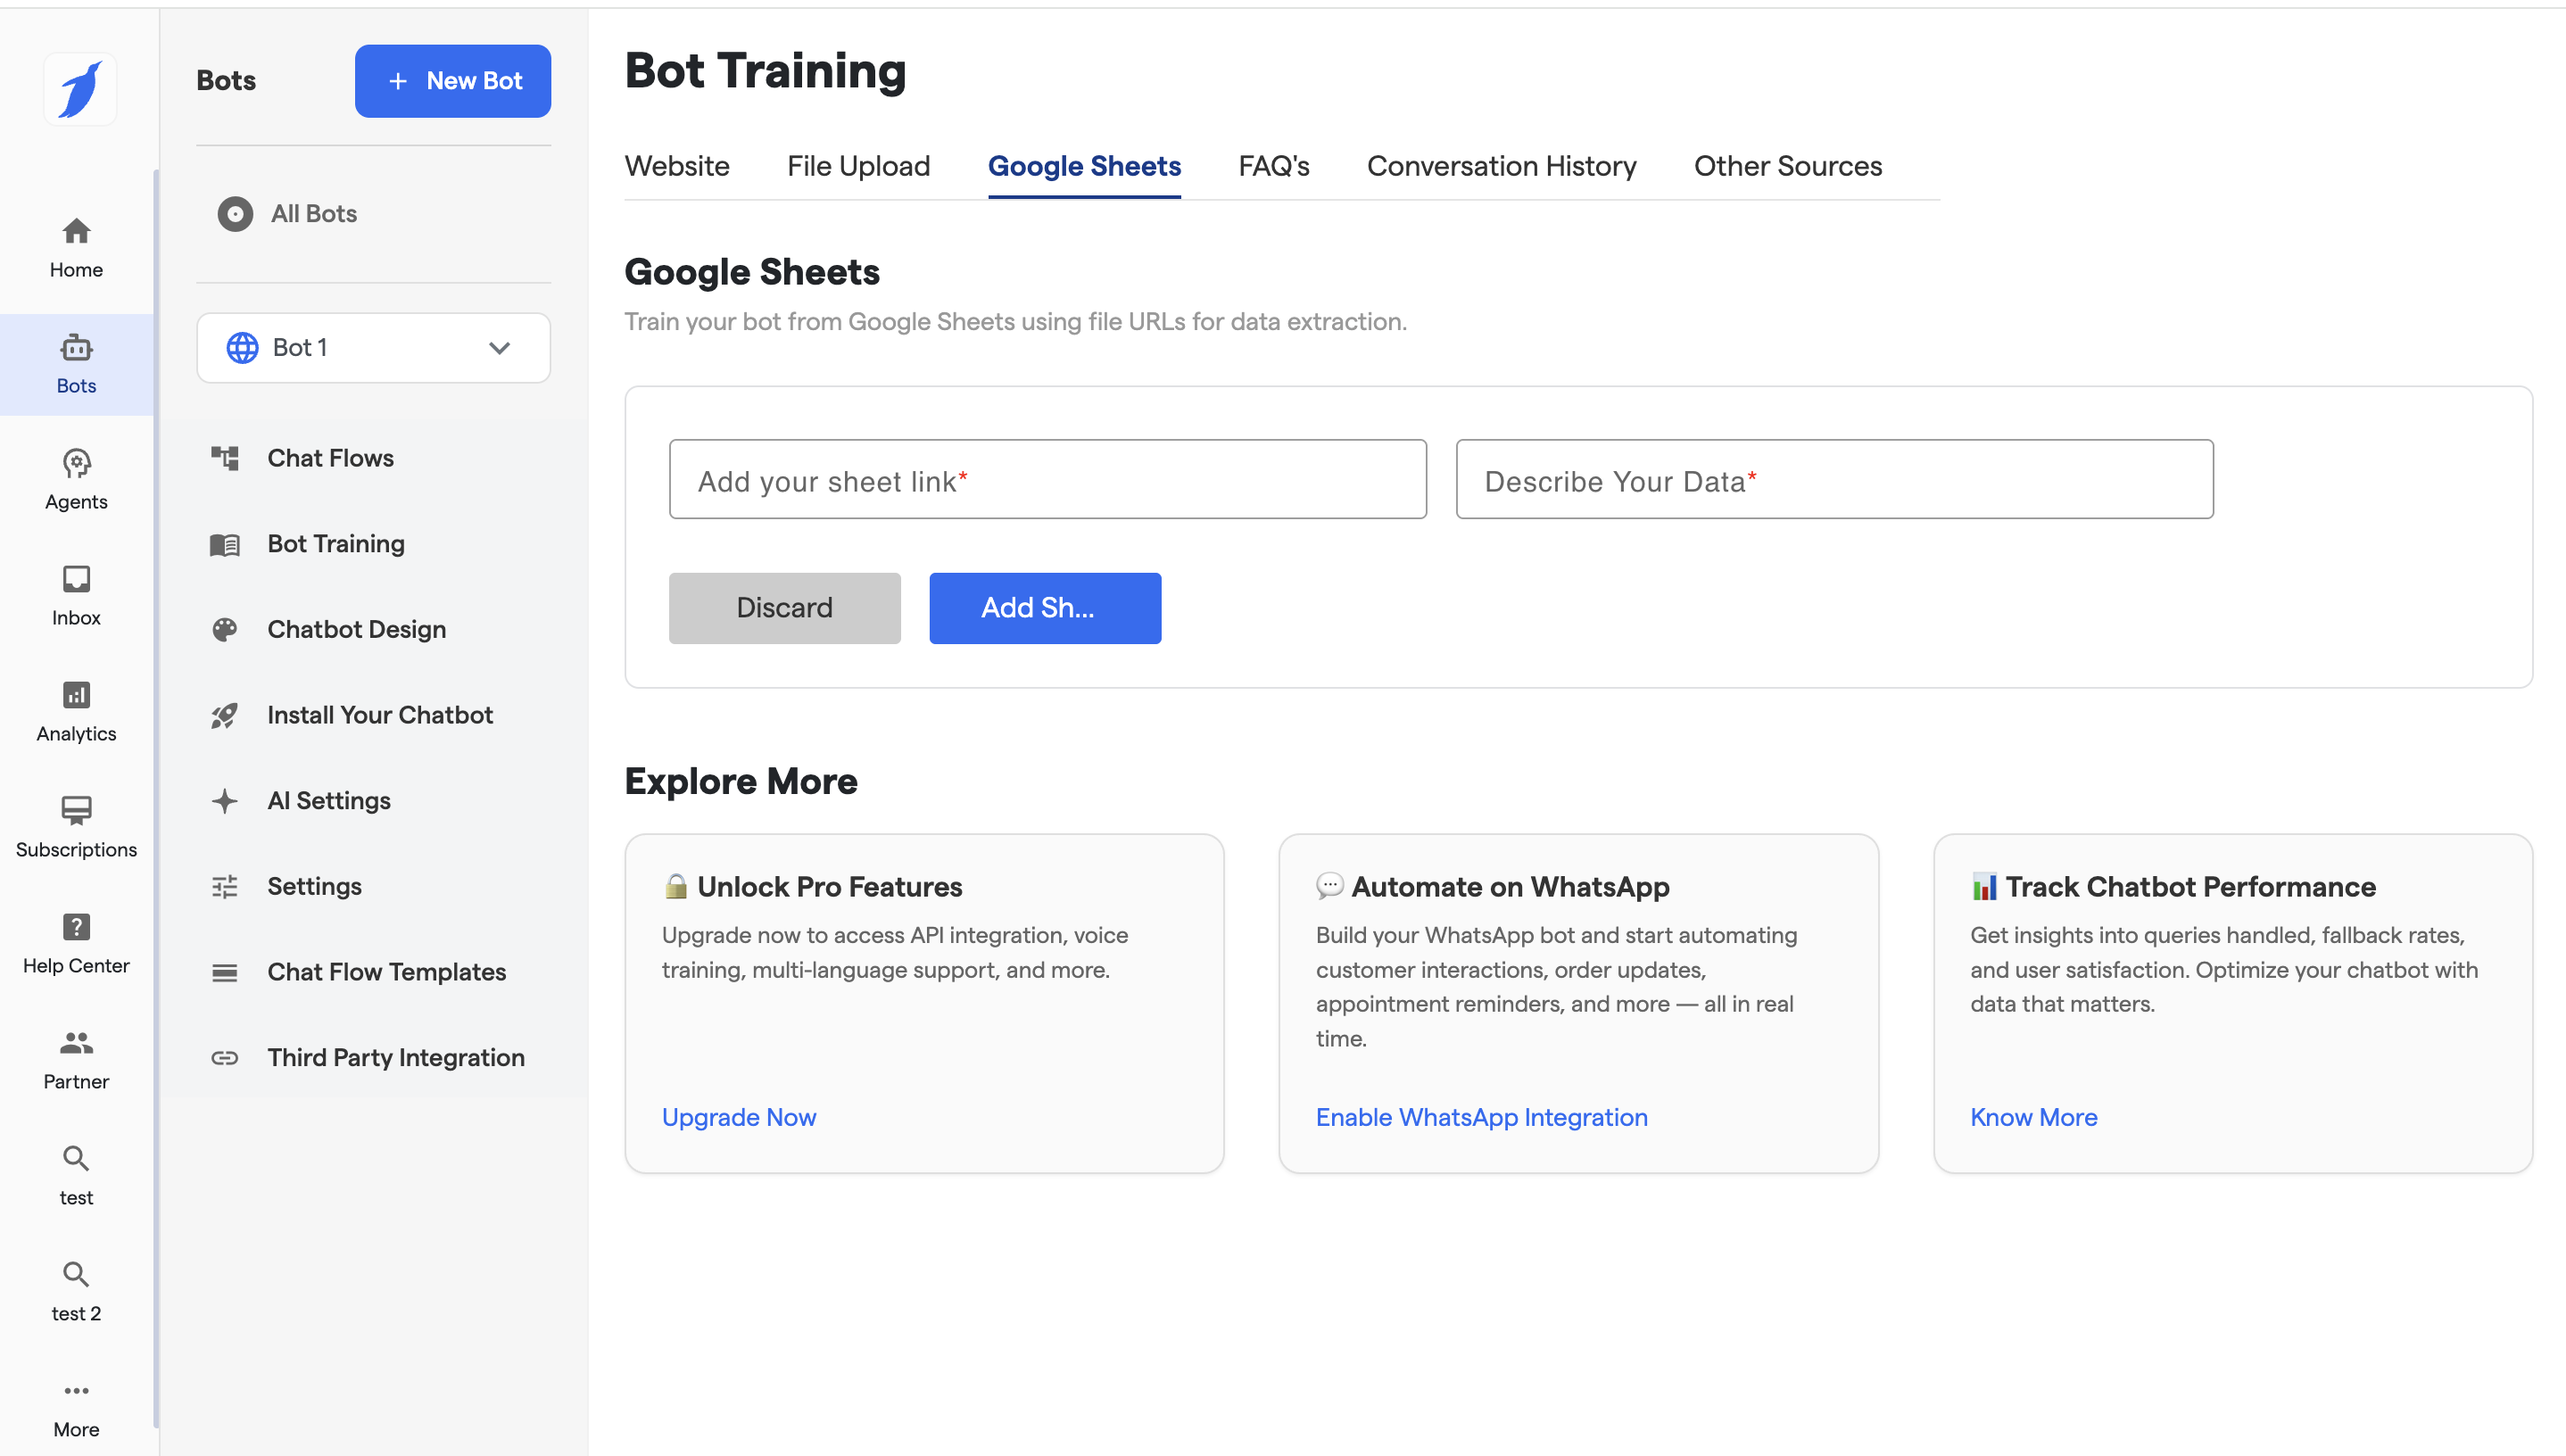Image resolution: width=2566 pixels, height=1456 pixels.
Task: Click the New Bot button
Action: coord(452,81)
